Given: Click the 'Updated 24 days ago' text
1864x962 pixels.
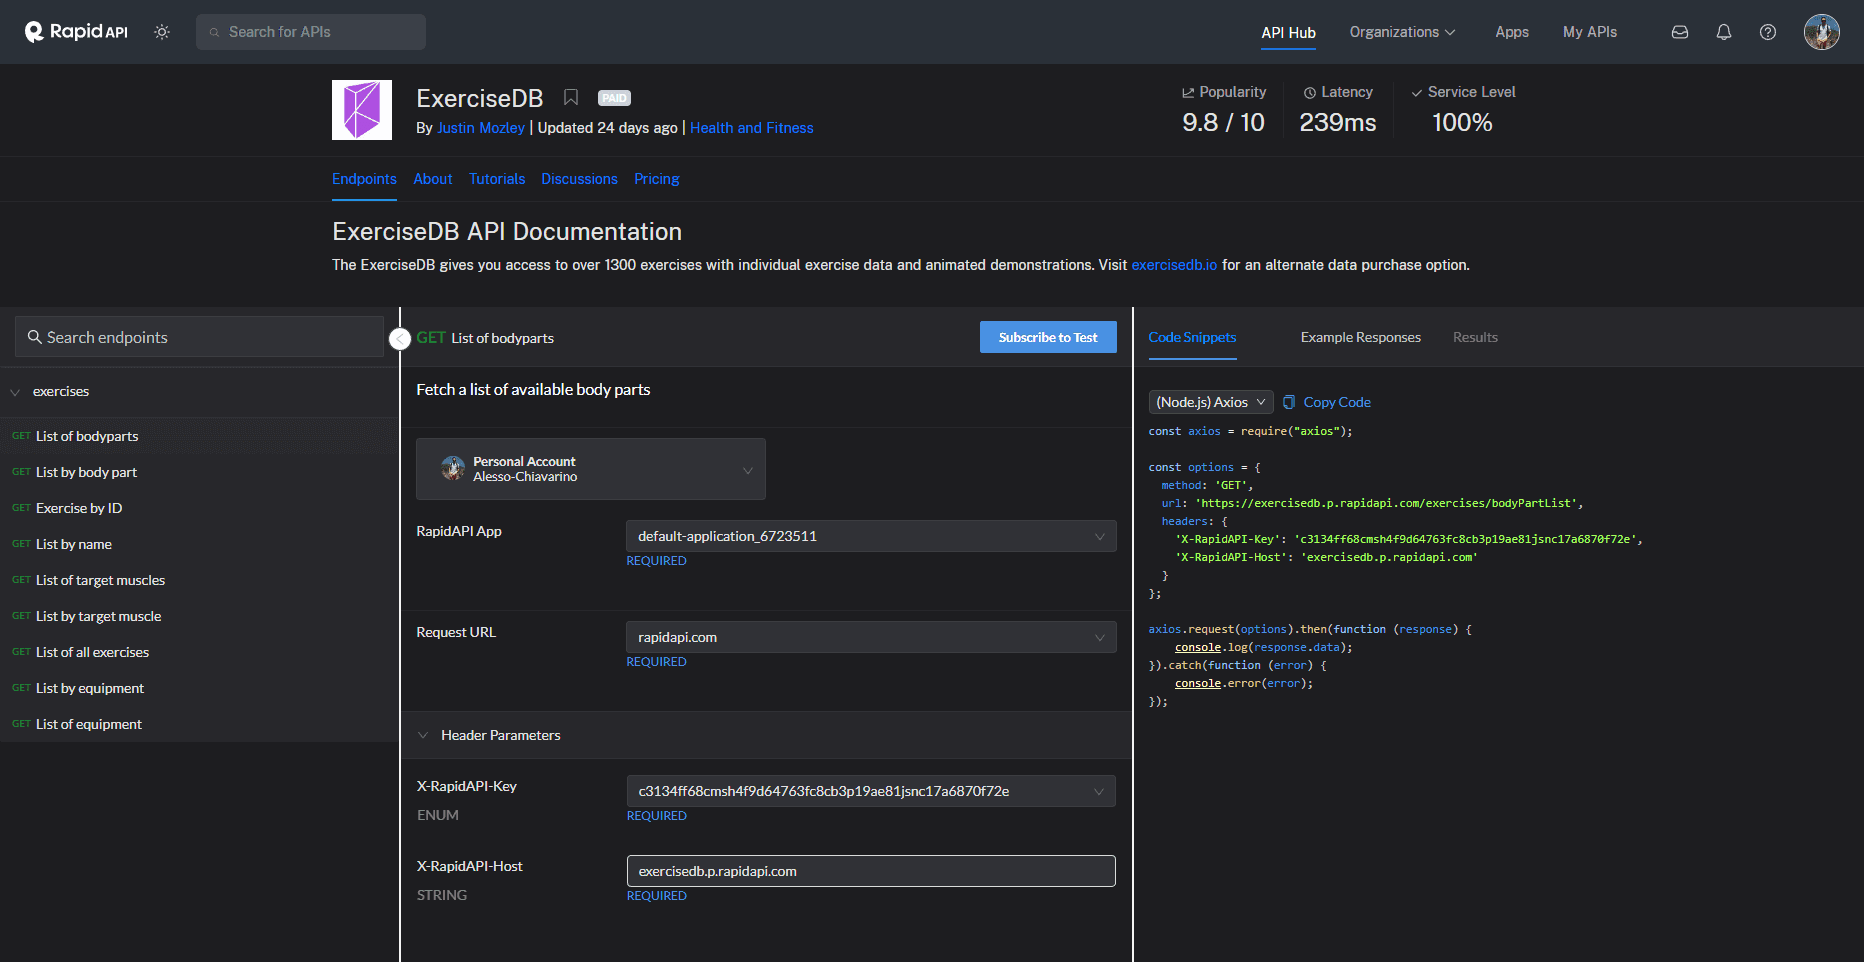Looking at the screenshot, I should (608, 128).
